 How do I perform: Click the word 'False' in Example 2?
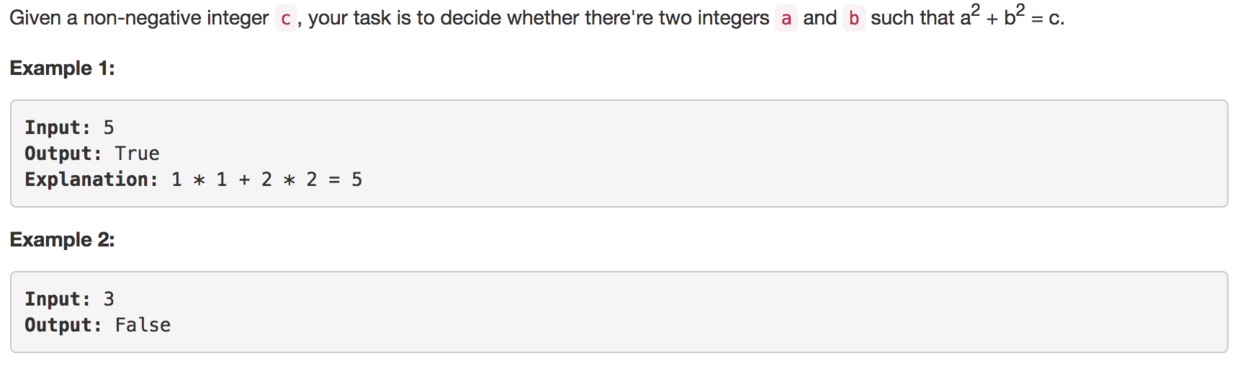(x=143, y=325)
